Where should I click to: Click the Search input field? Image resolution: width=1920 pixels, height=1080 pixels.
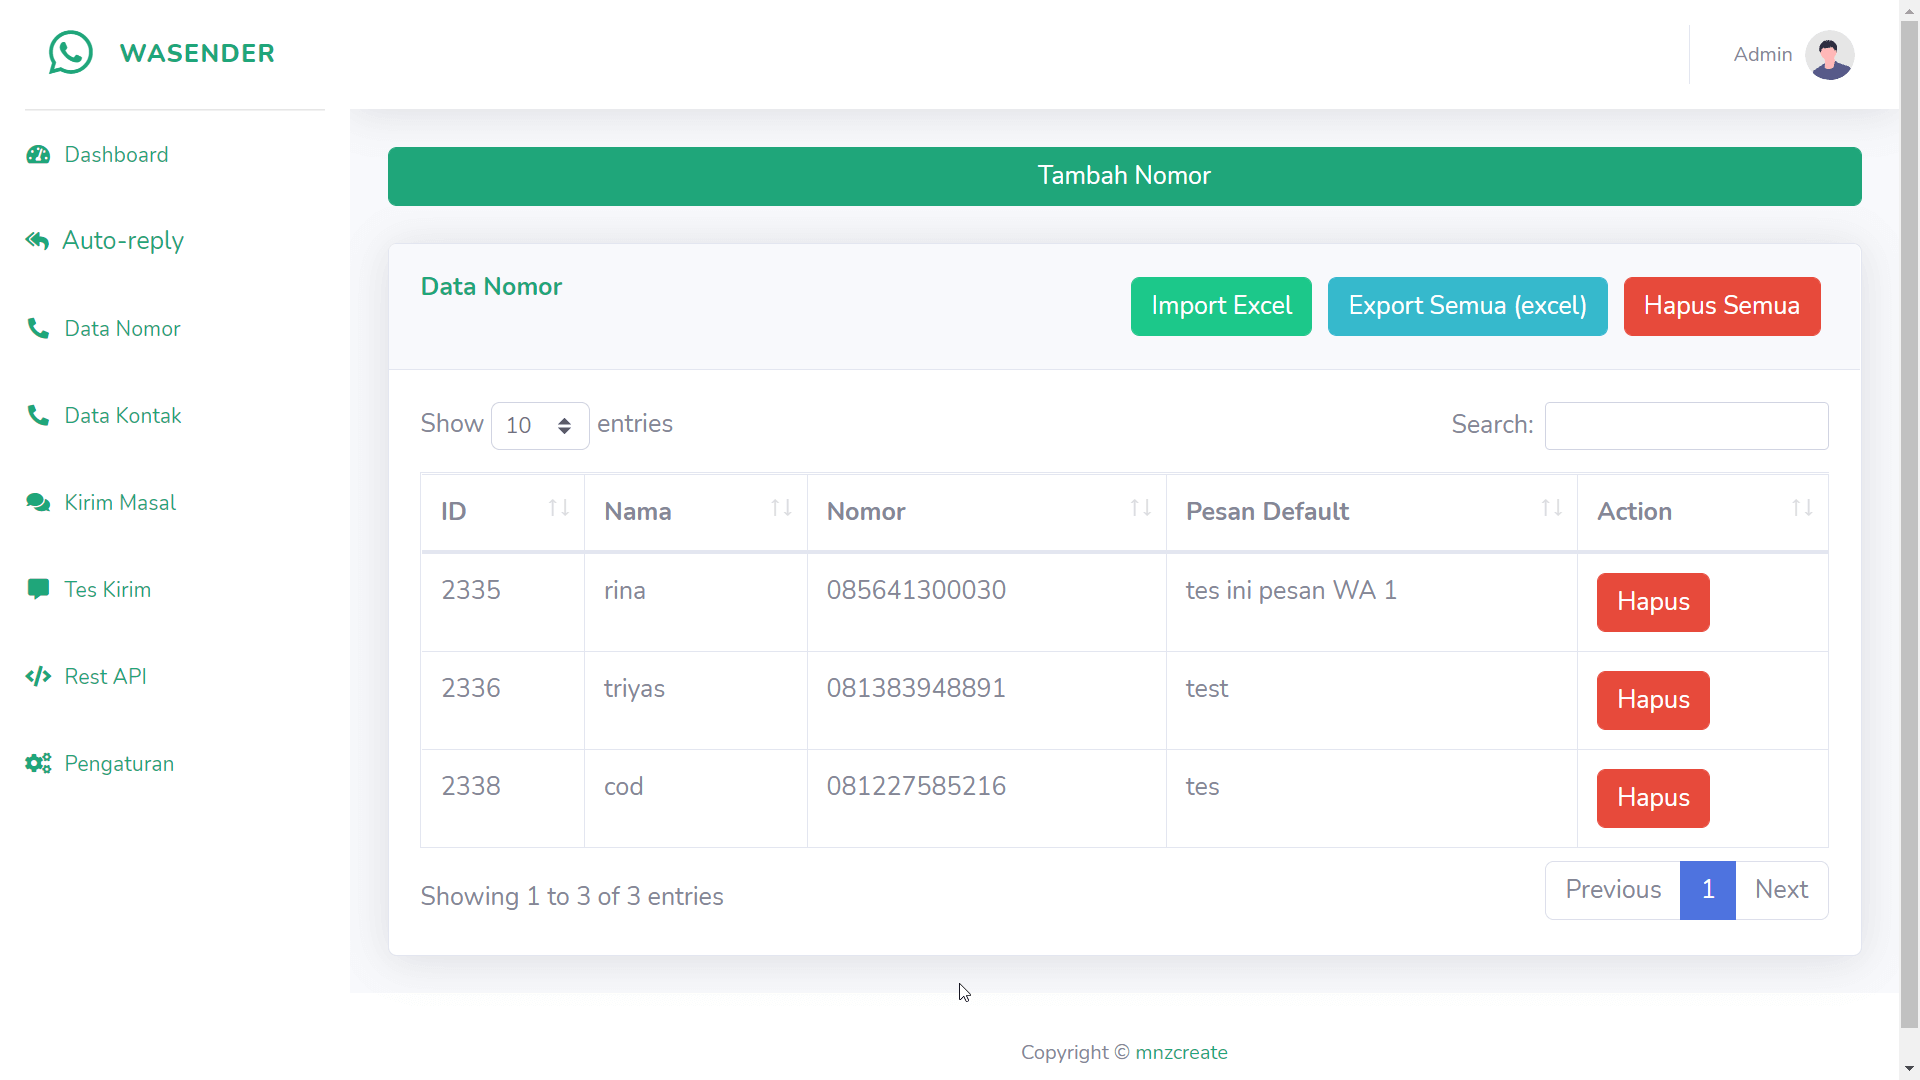click(1686, 426)
